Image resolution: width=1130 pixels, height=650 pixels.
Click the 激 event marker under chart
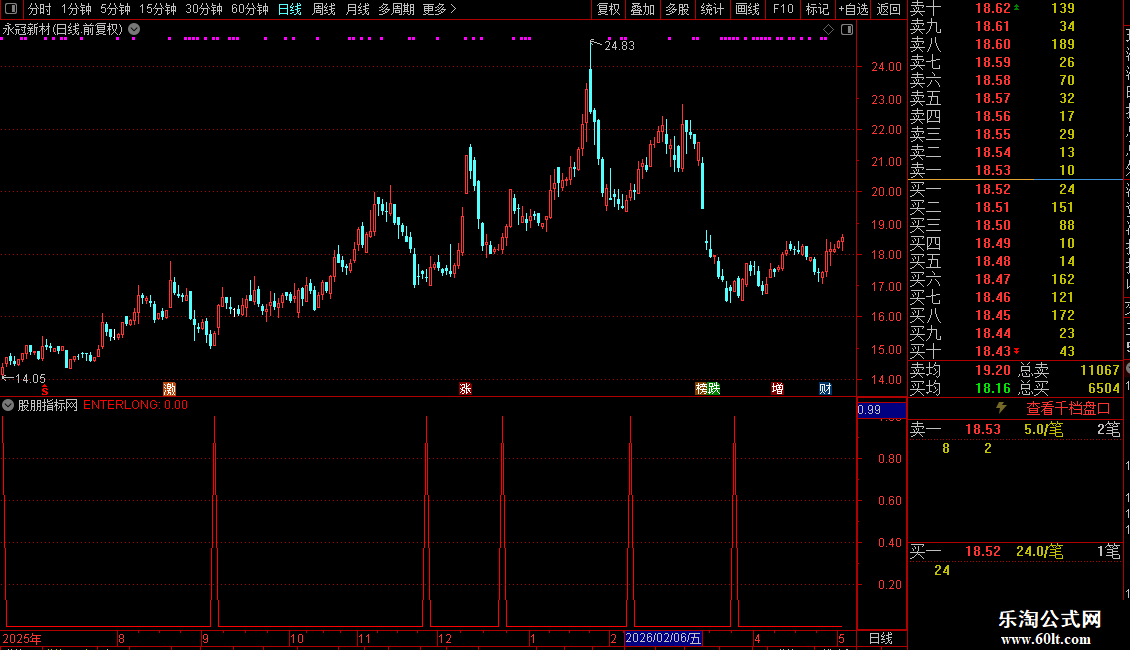tap(169, 388)
